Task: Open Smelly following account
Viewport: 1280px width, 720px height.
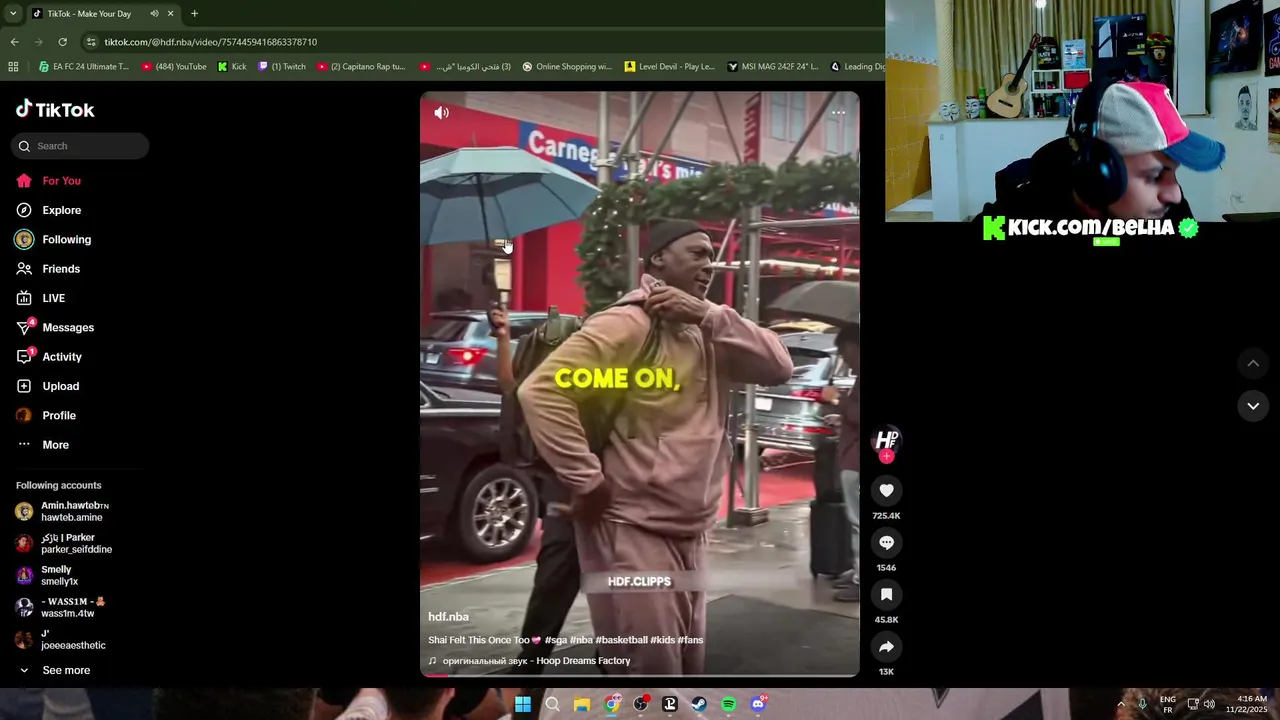Action: click(x=47, y=575)
